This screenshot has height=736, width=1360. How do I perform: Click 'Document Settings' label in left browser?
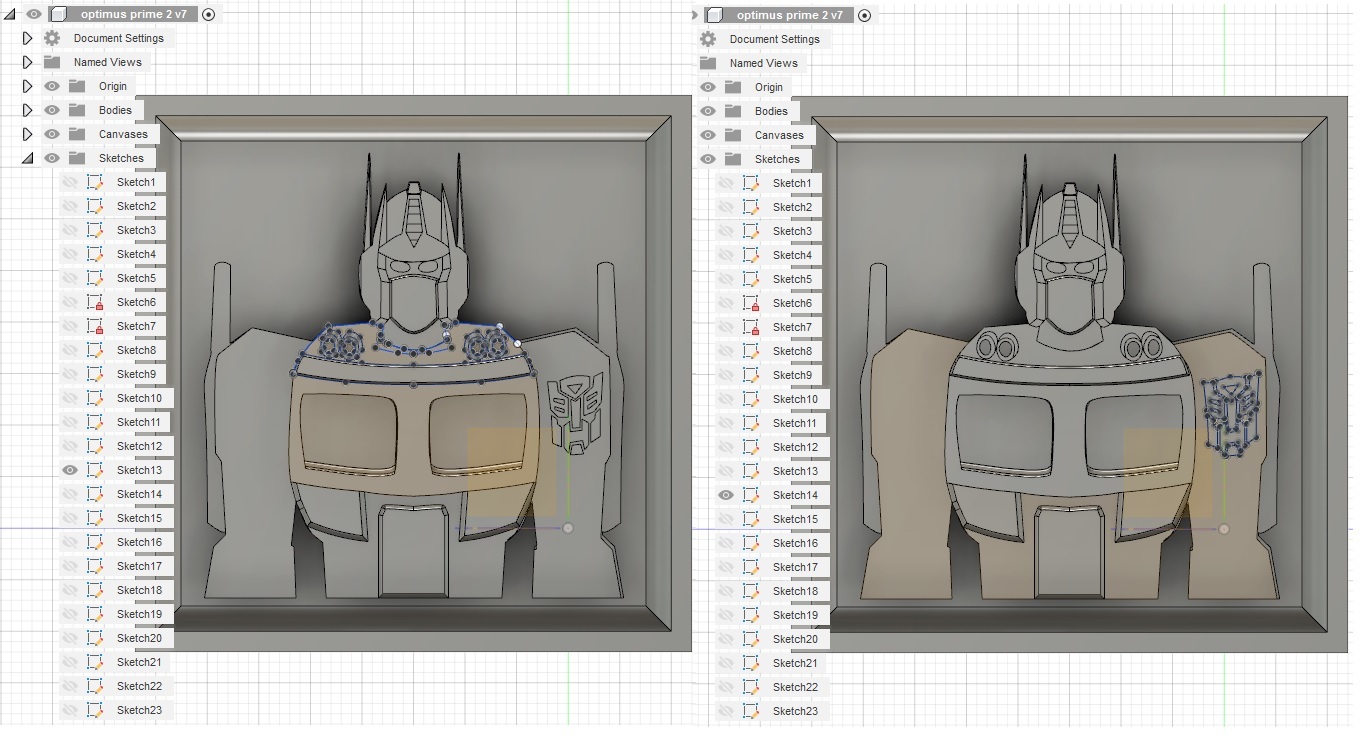tap(119, 38)
